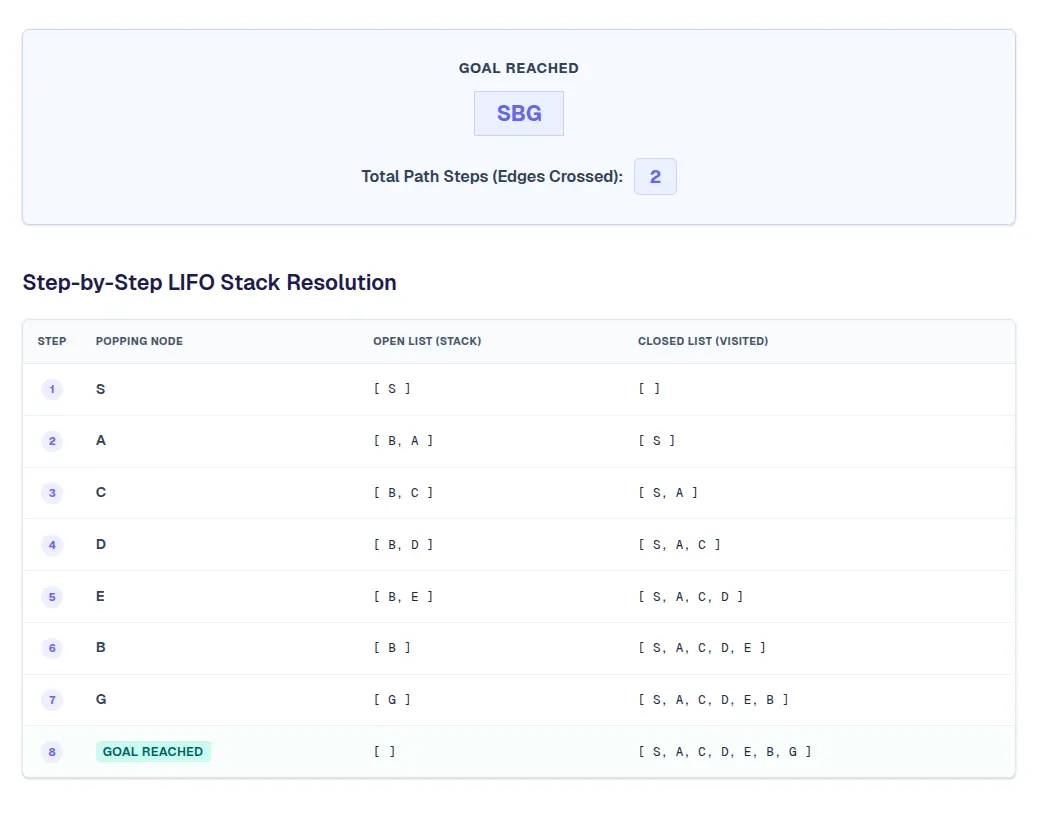
Task: Click open list cell [ B, D ]
Action: (403, 545)
